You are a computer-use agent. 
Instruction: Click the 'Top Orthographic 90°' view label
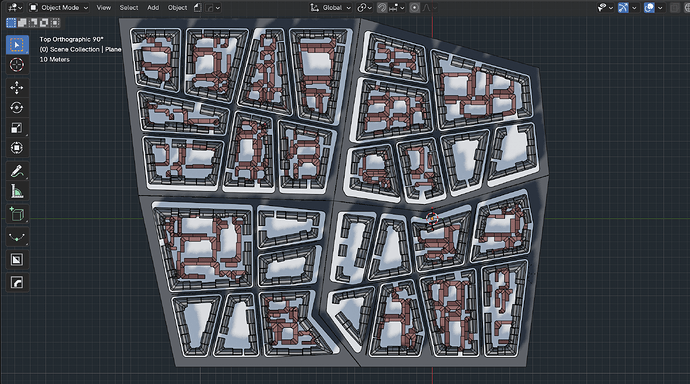click(x=71, y=39)
